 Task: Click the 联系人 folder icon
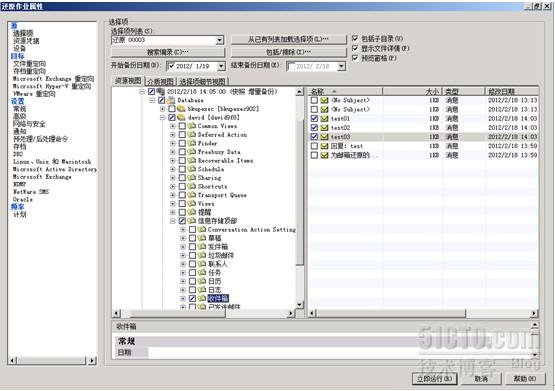click(x=202, y=264)
